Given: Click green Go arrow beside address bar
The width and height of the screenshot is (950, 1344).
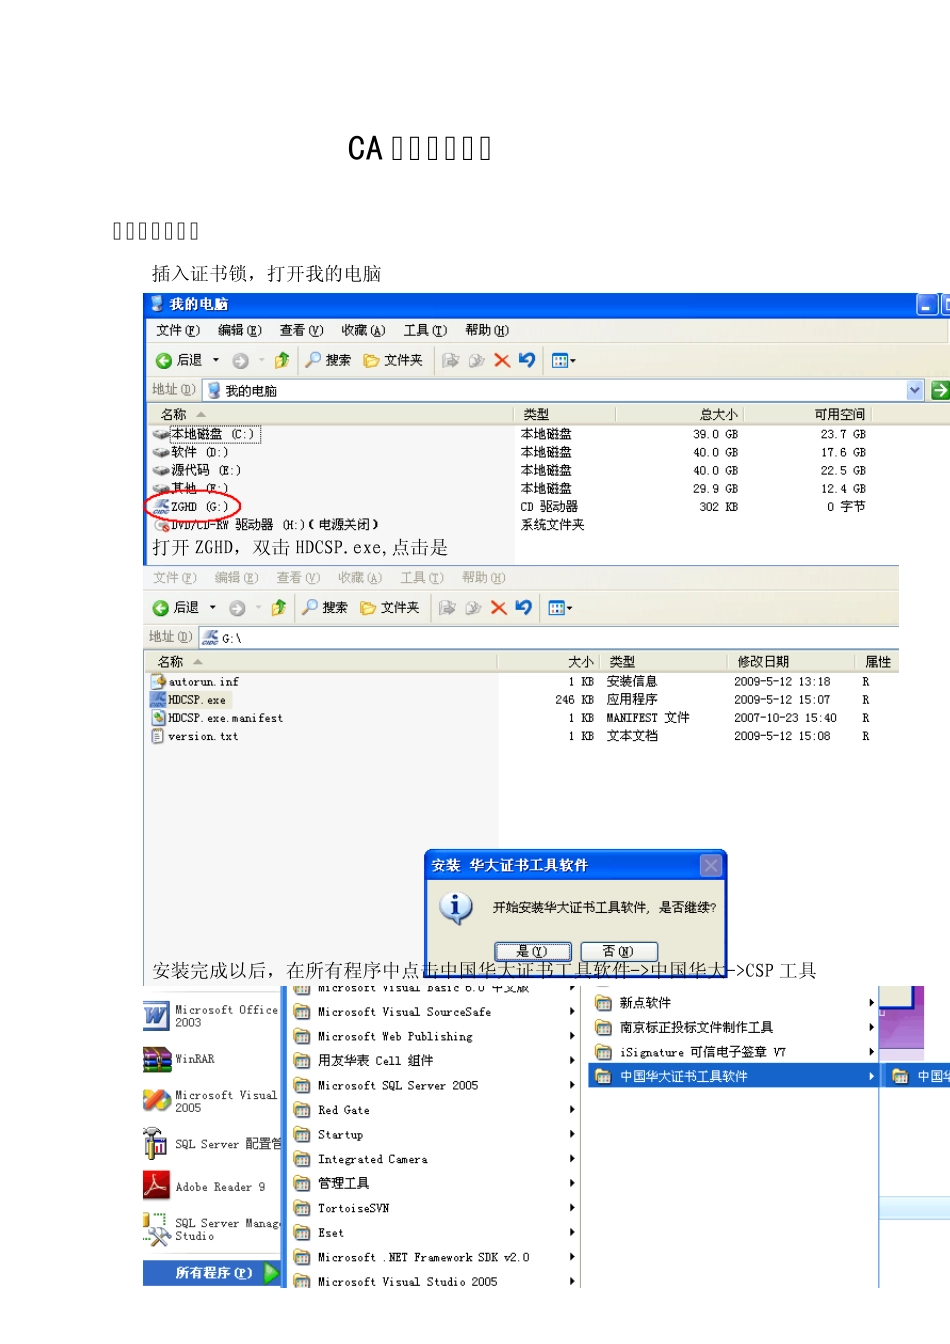Looking at the screenshot, I should [x=940, y=390].
